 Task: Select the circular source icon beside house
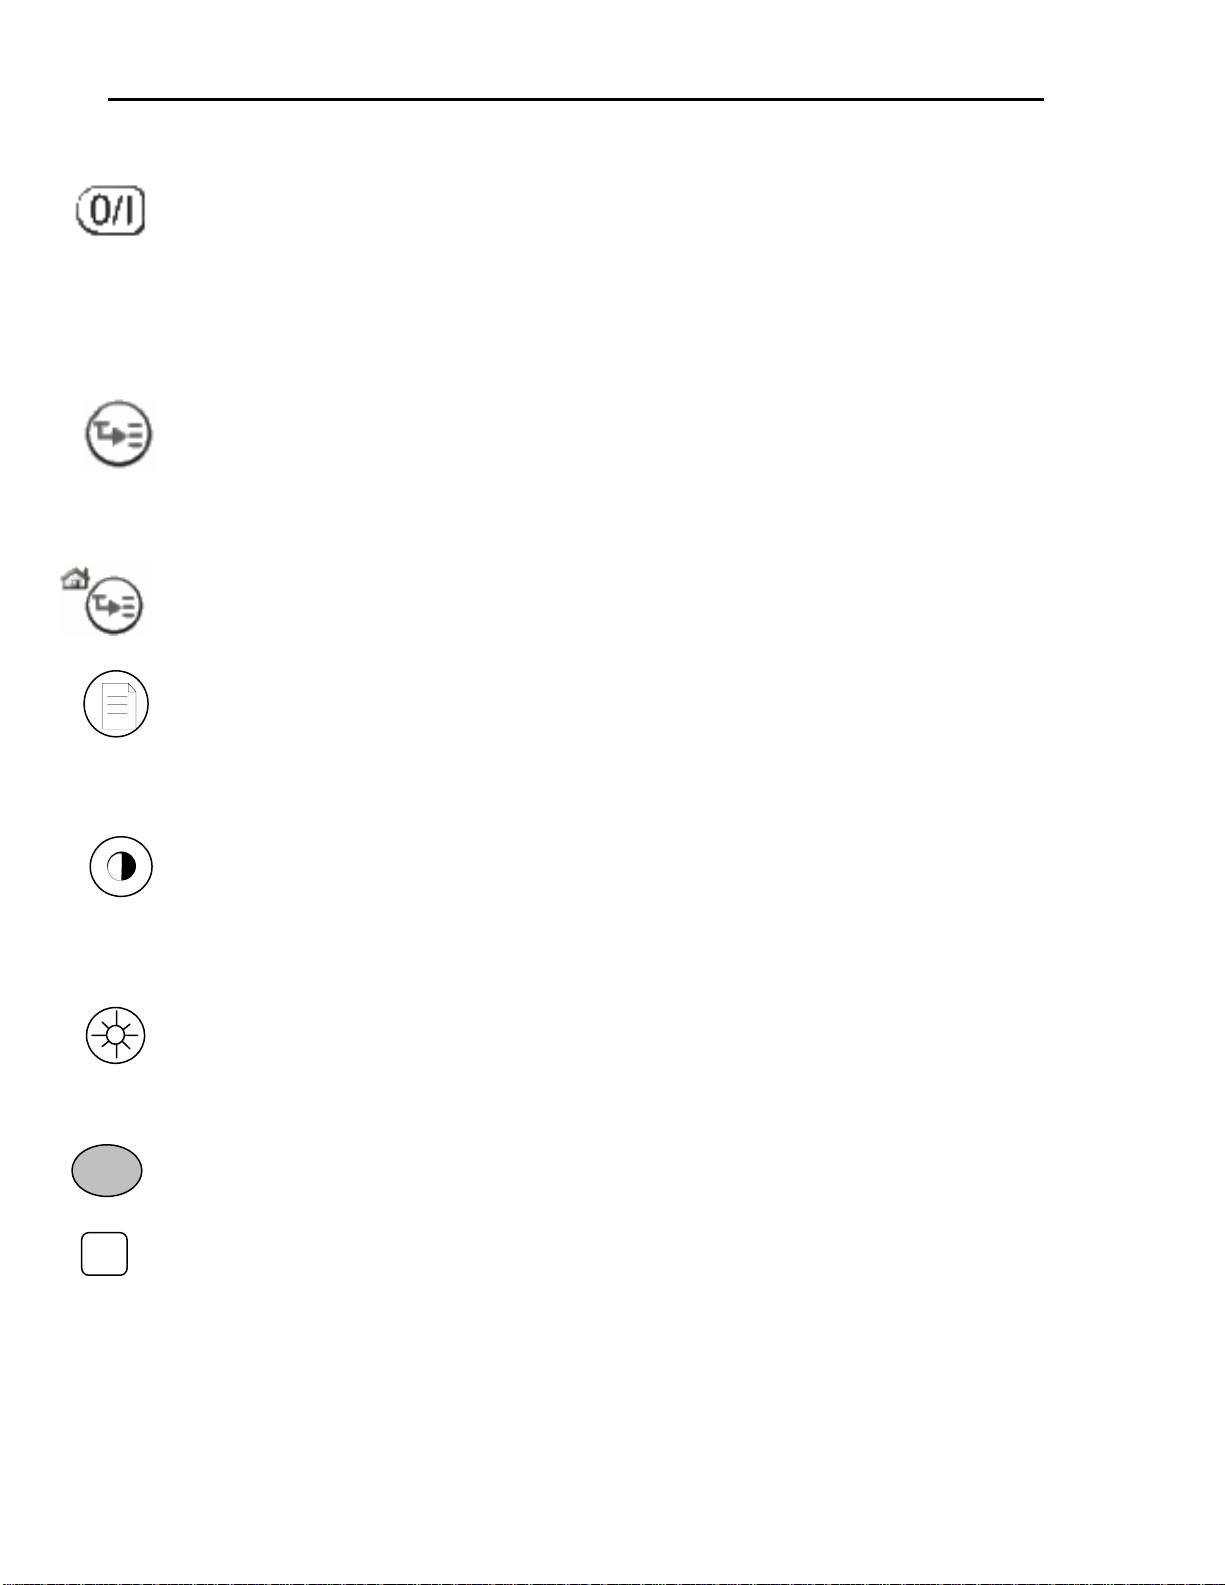[x=115, y=606]
